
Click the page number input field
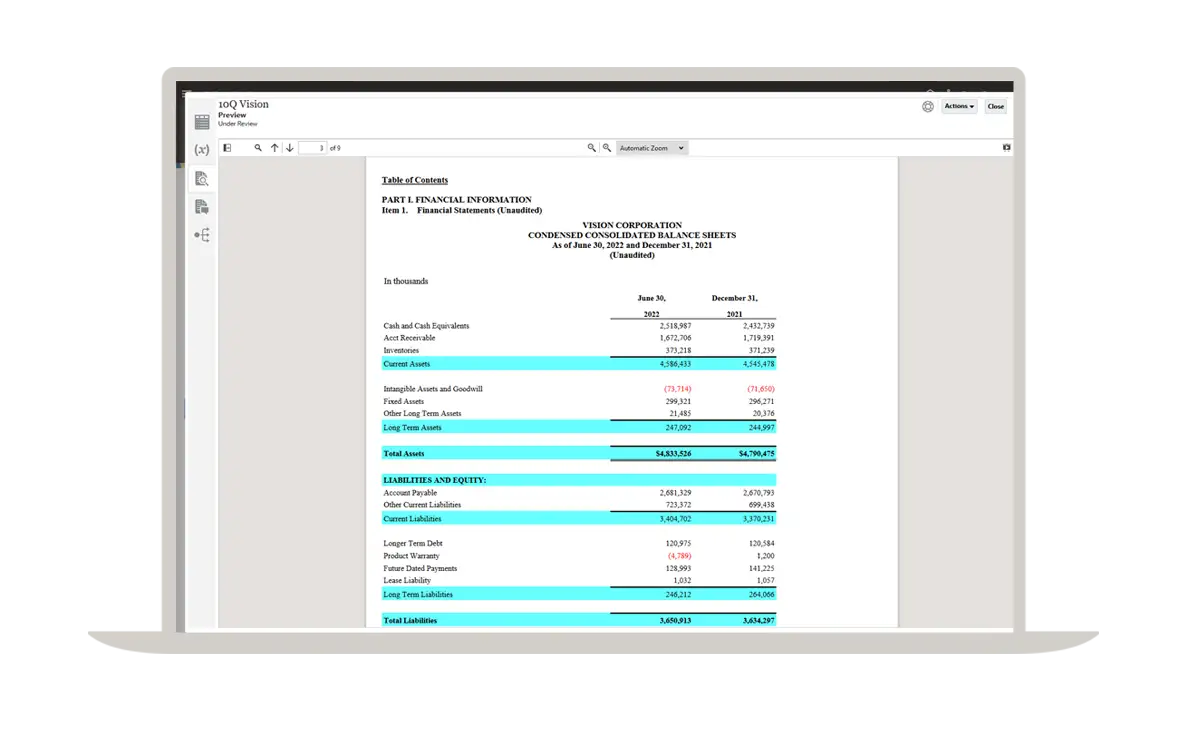pos(313,148)
